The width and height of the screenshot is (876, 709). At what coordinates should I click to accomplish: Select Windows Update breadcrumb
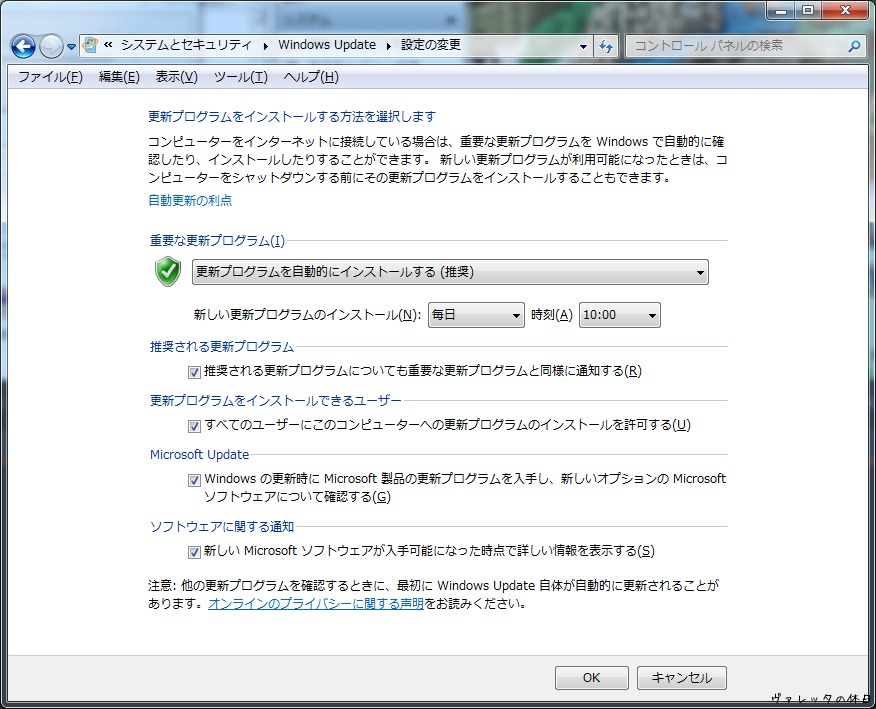pos(327,45)
